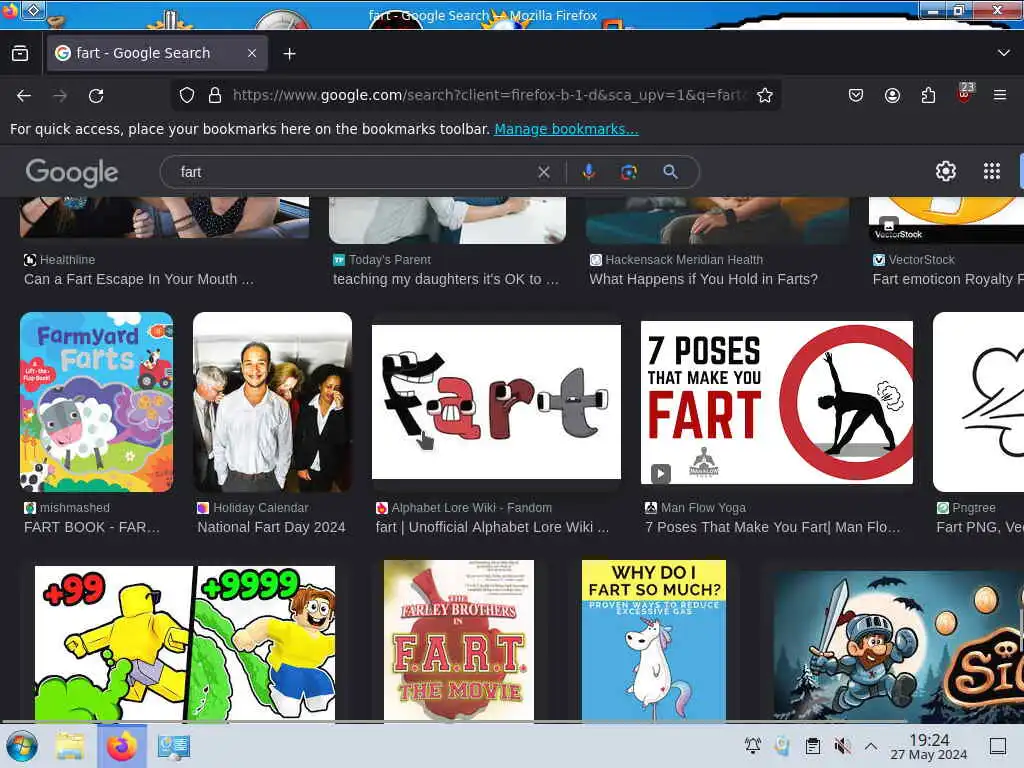Open Google Lens search by image icon
This screenshot has height=768, width=1024.
coord(628,172)
